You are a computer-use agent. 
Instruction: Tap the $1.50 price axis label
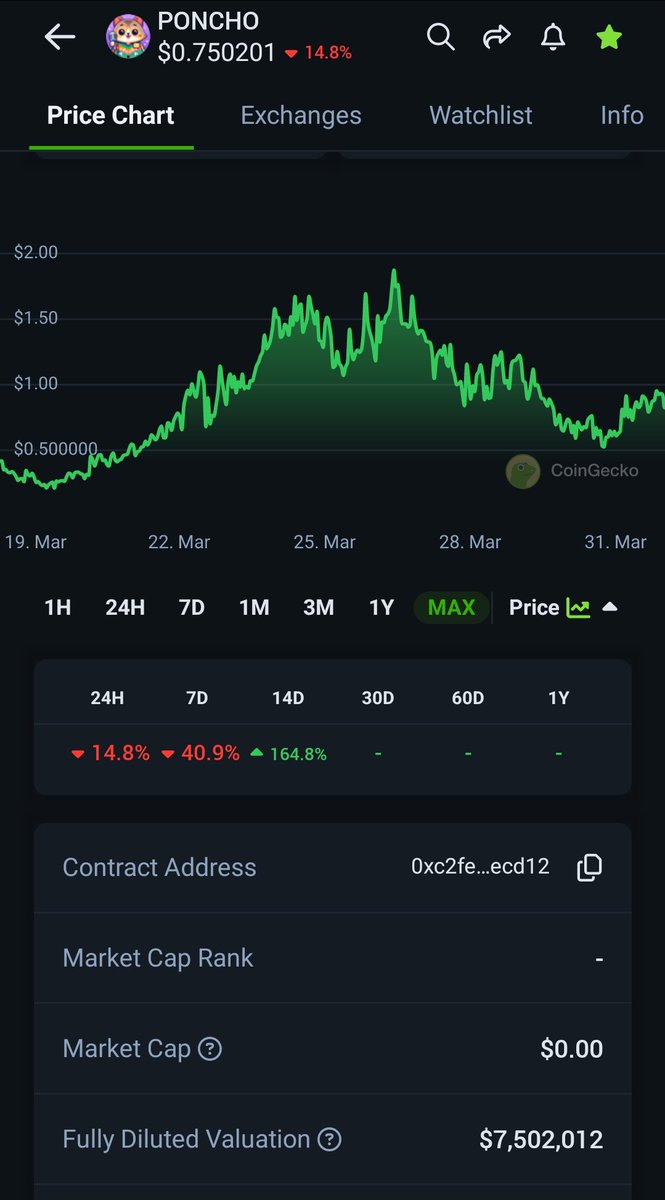36,318
